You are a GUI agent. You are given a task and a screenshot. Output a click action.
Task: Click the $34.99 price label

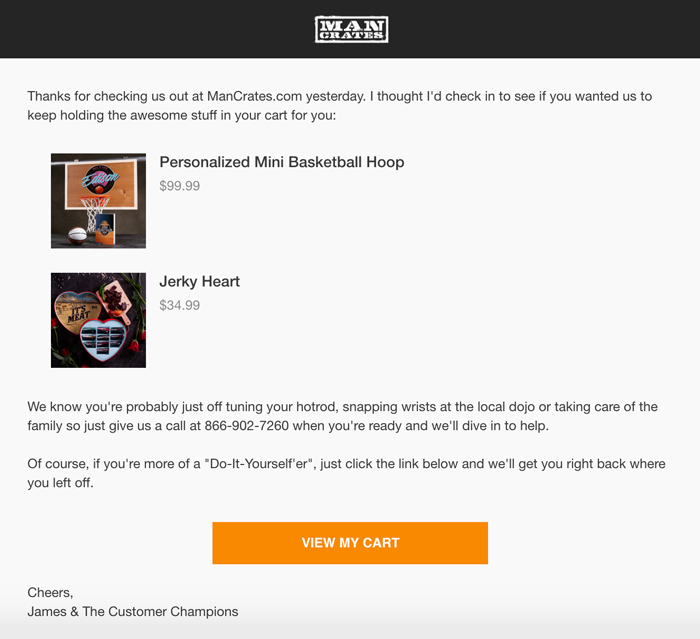click(179, 305)
